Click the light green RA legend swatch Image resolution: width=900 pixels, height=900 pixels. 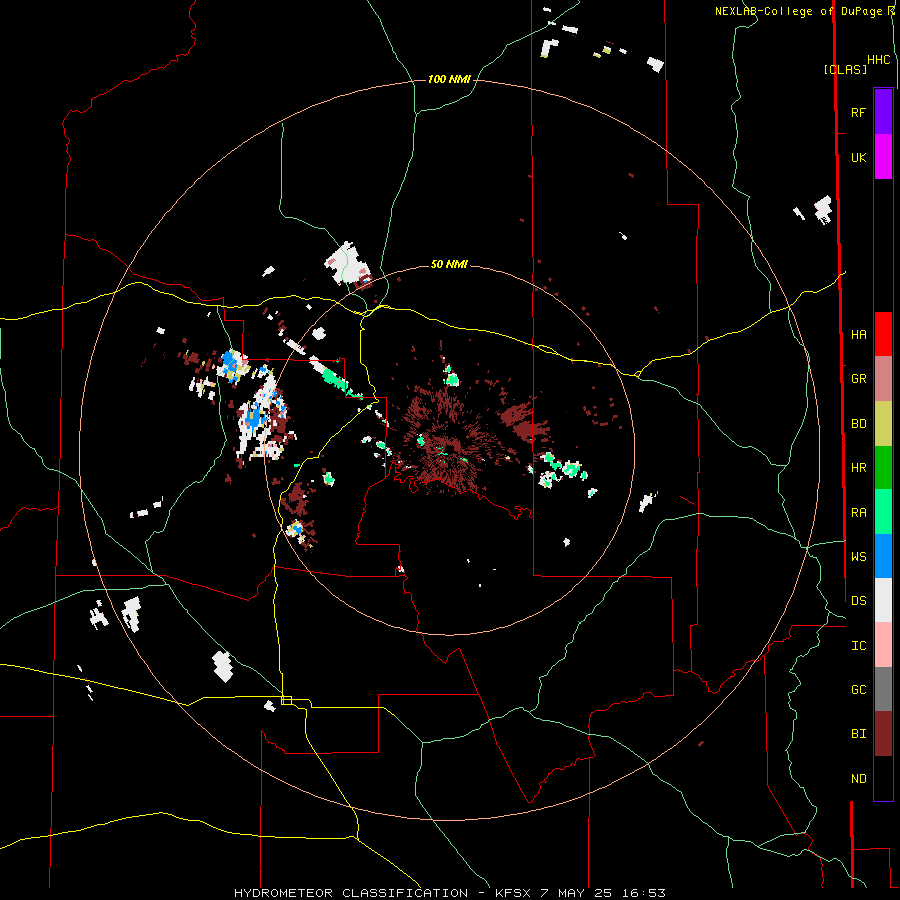pos(883,512)
